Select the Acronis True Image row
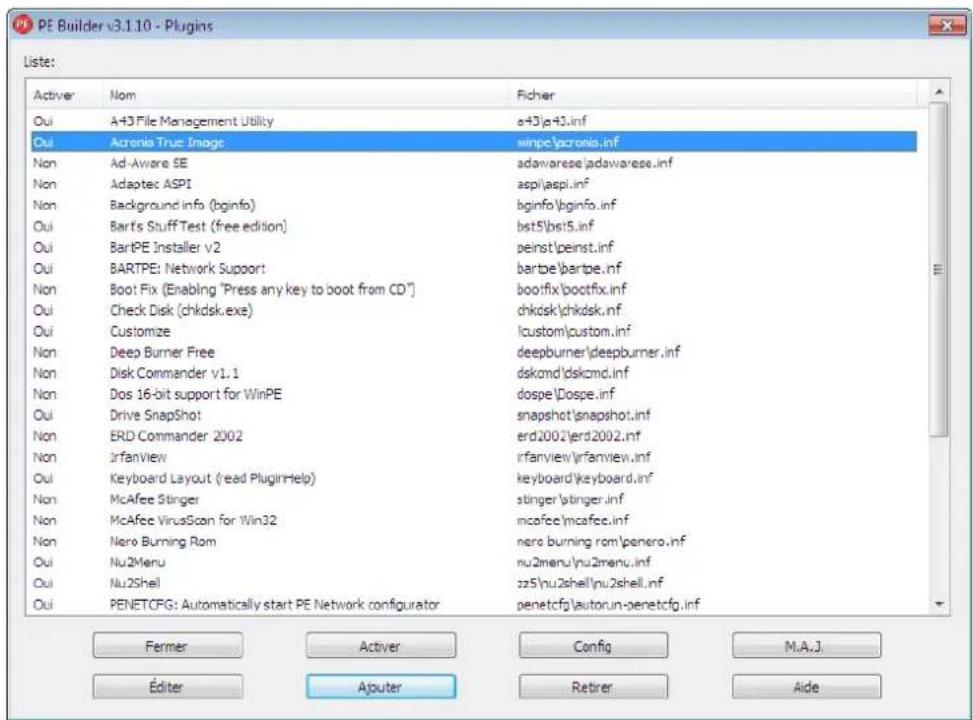This screenshot has width=973, height=720. (x=473, y=142)
